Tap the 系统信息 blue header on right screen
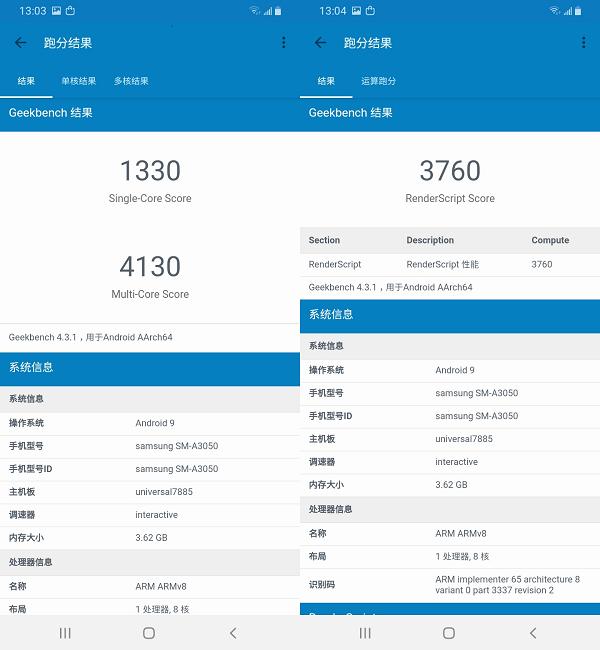This screenshot has height=650, width=600. point(450,316)
